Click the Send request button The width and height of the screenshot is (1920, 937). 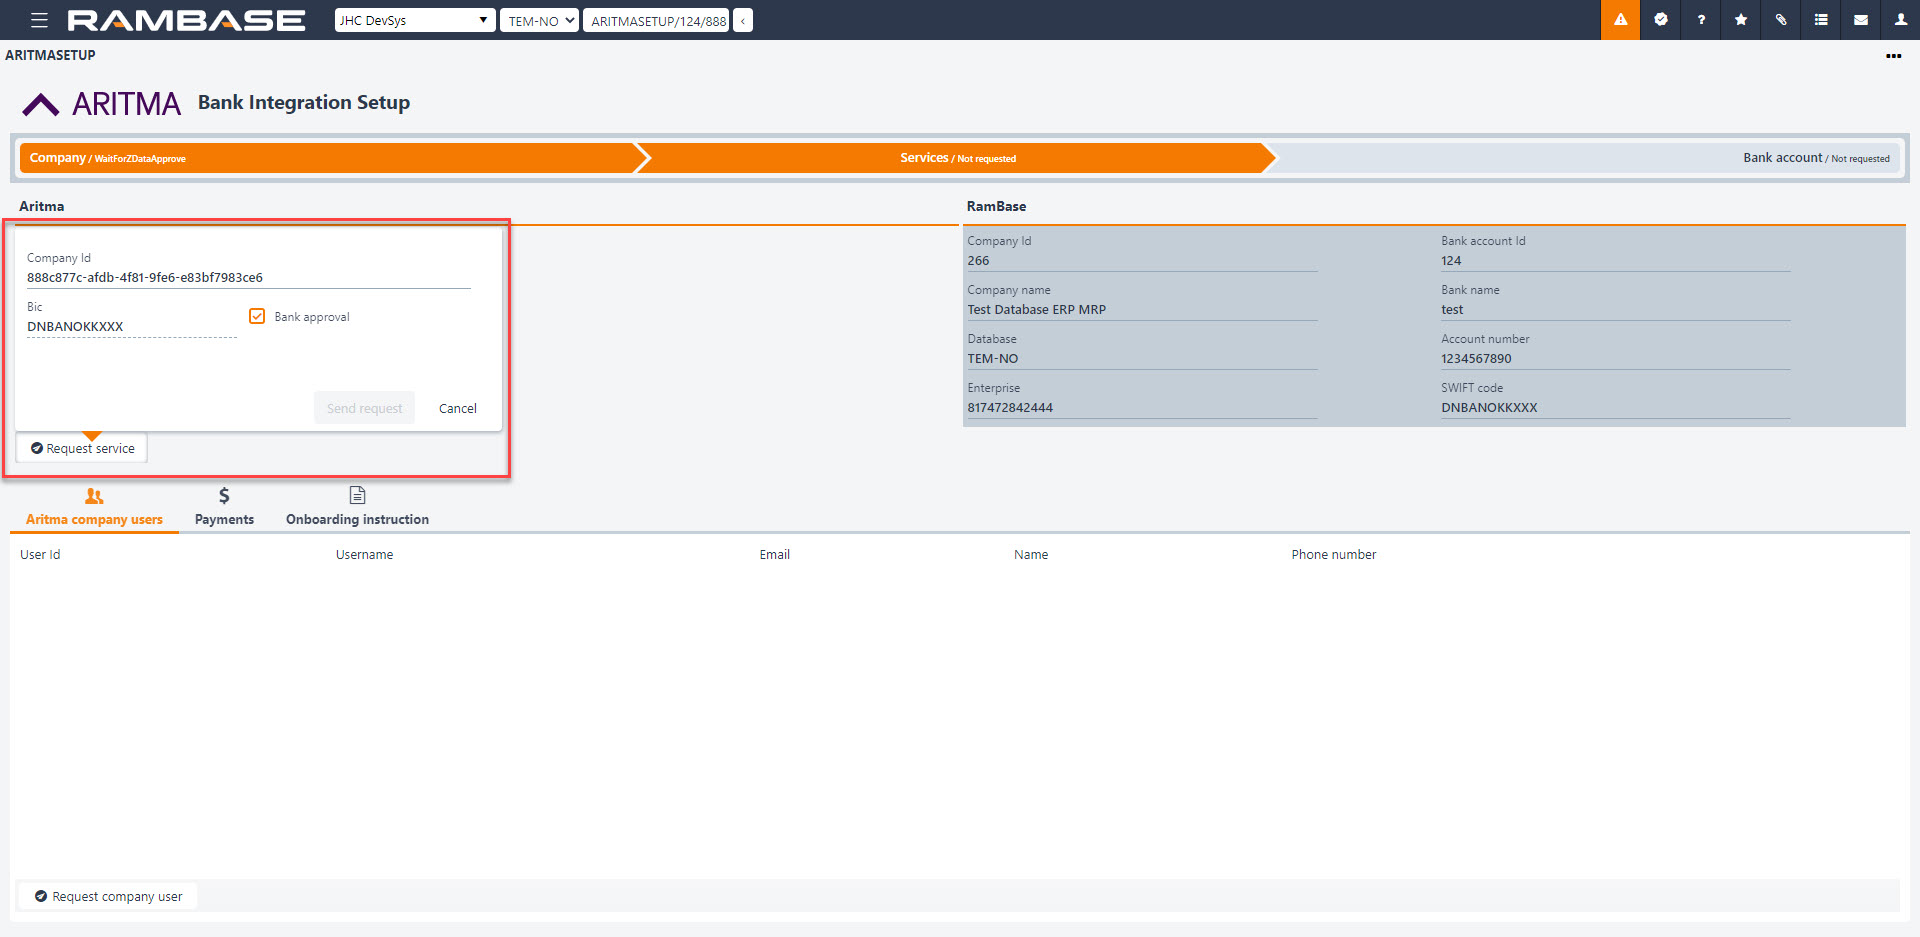(x=364, y=408)
